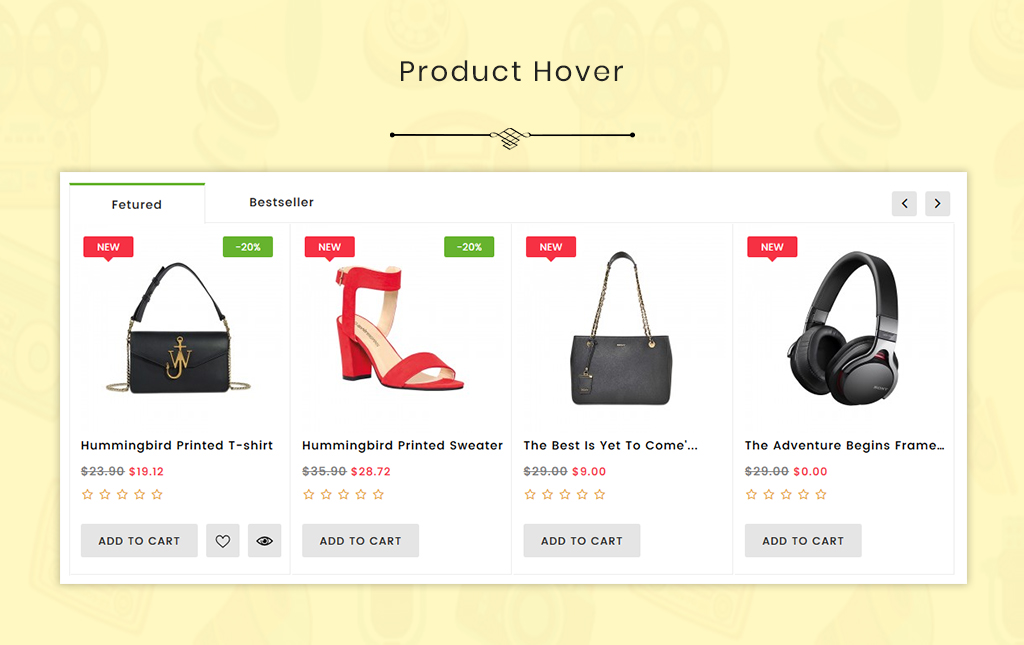The image size is (1024, 645).
Task: Open the Hummingbird Printed Sweater title link
Action: pos(402,445)
